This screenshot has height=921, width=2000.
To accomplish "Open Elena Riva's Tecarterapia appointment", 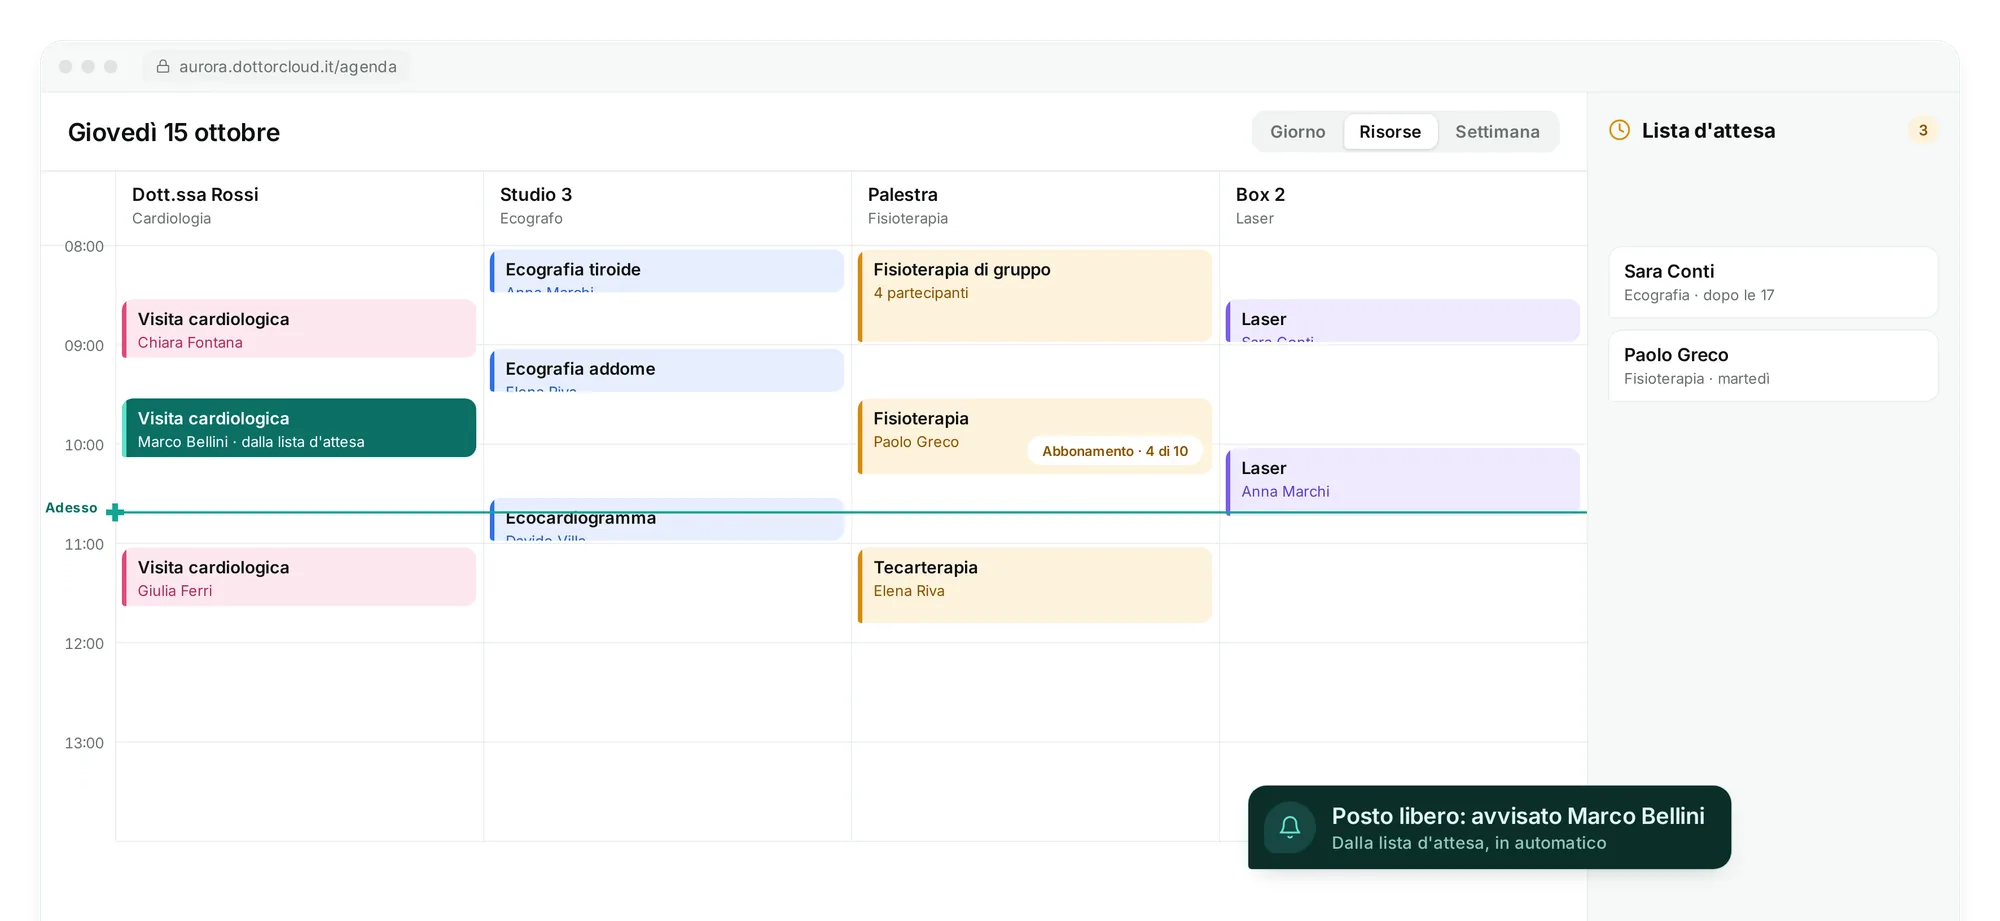I will [1035, 585].
